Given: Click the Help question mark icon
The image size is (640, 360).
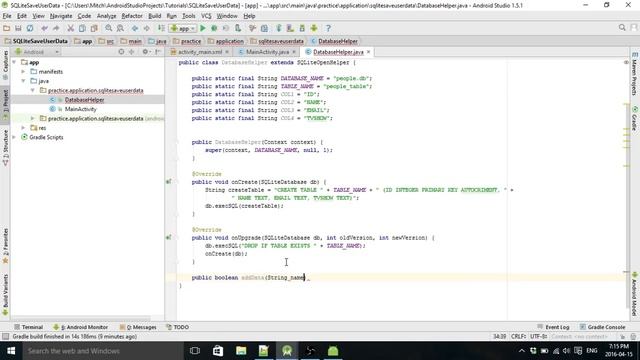Looking at the screenshot, I should pyautogui.click(x=328, y=28).
